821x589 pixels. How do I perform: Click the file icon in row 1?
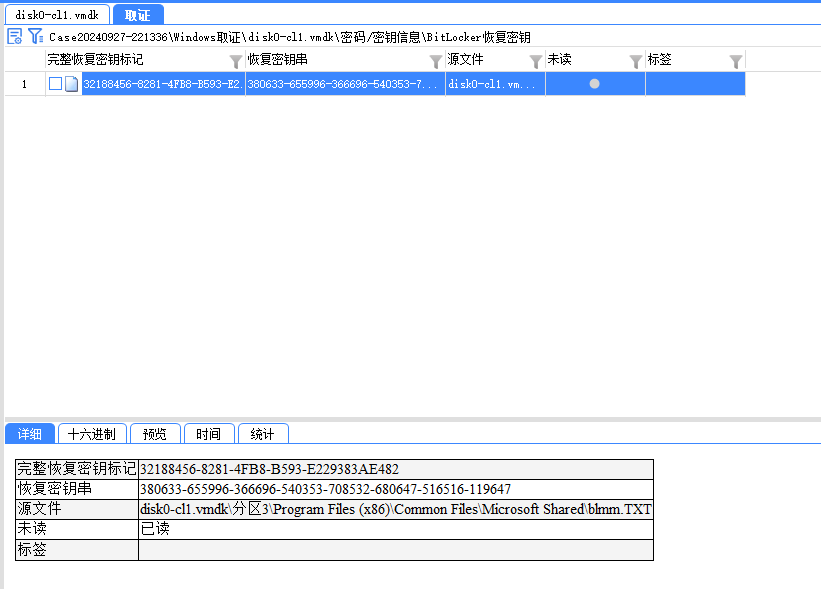click(72, 85)
